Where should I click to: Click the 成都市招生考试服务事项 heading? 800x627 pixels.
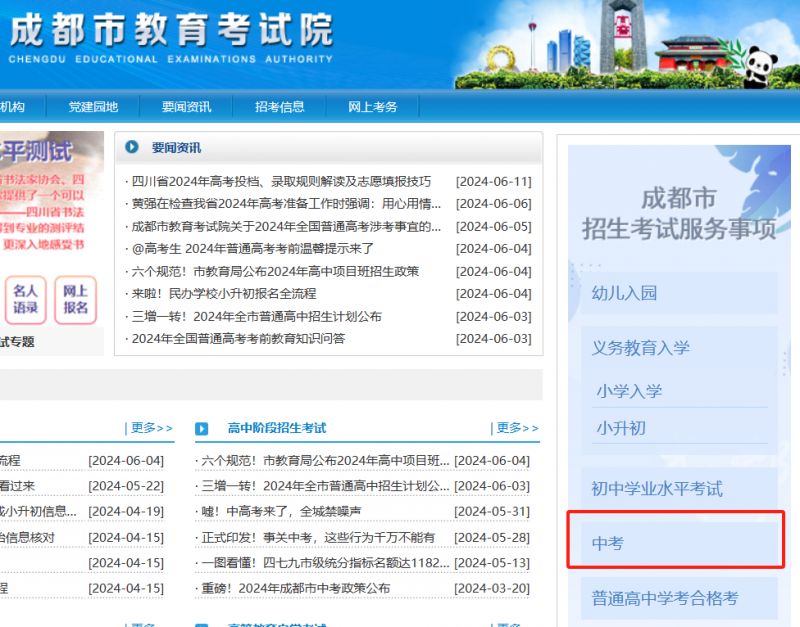(x=679, y=213)
